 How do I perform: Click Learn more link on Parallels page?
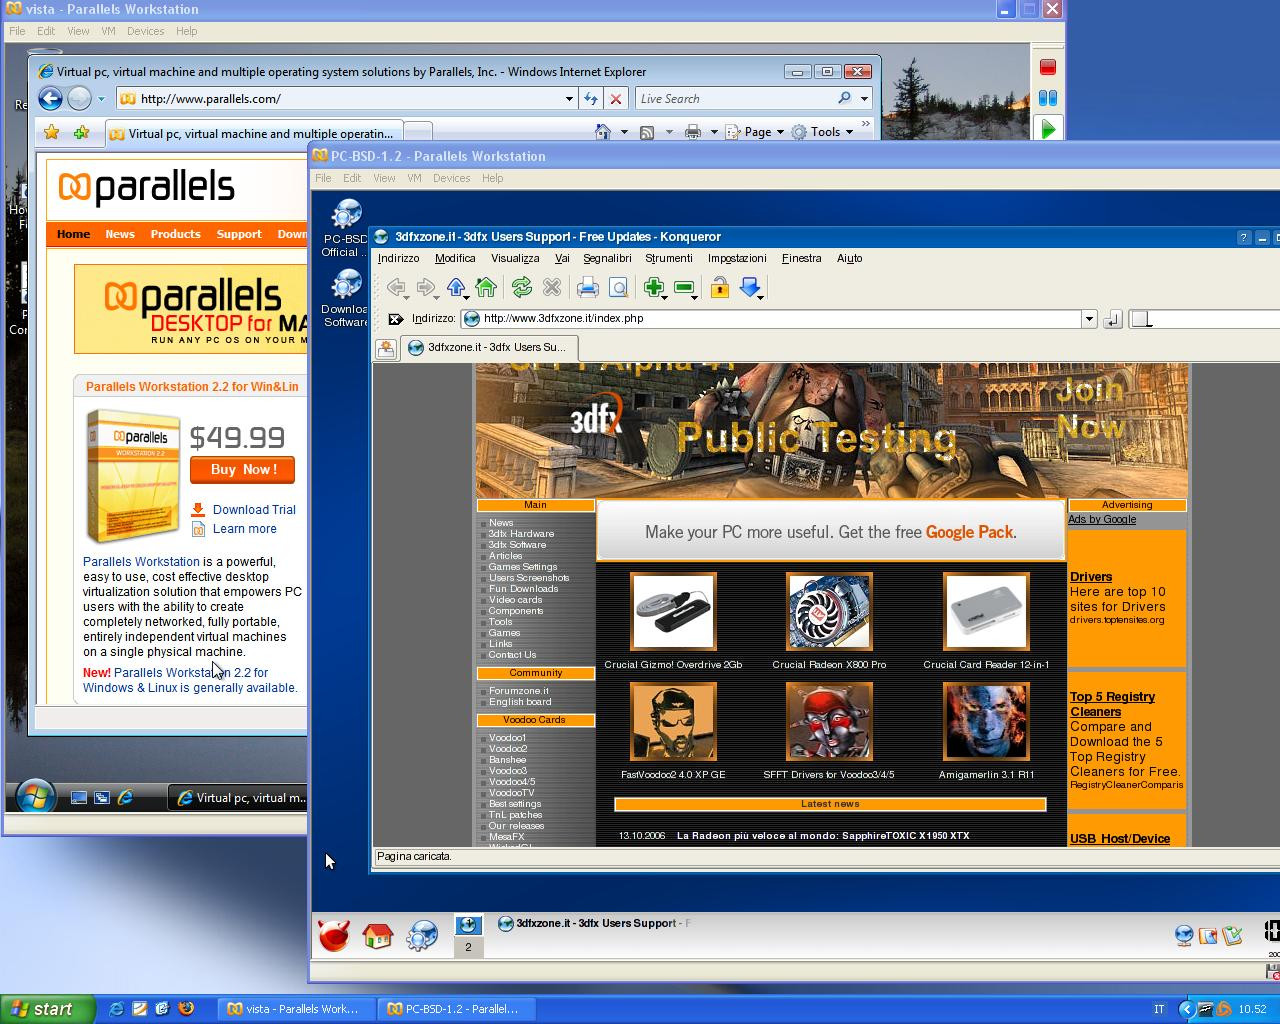point(244,529)
